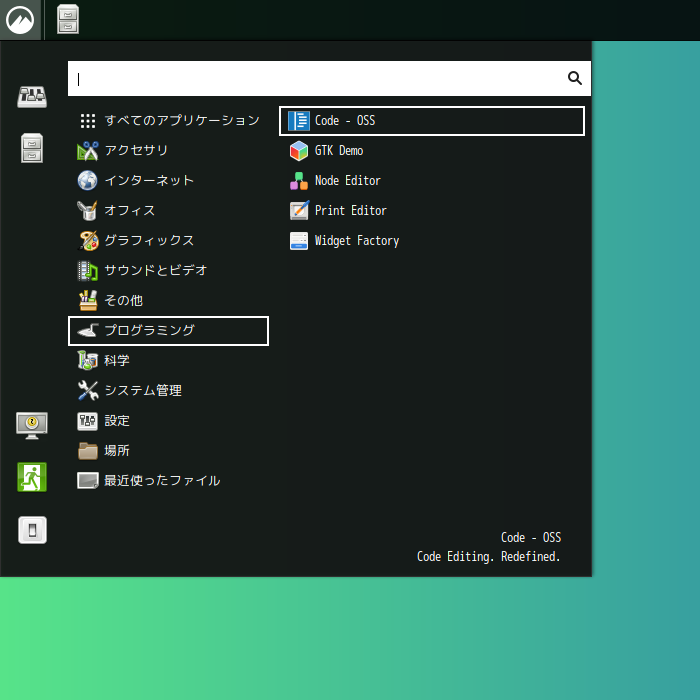Screen dimensions: 700x700
Task: Click the sliders icon for 設定
Action: tap(88, 421)
